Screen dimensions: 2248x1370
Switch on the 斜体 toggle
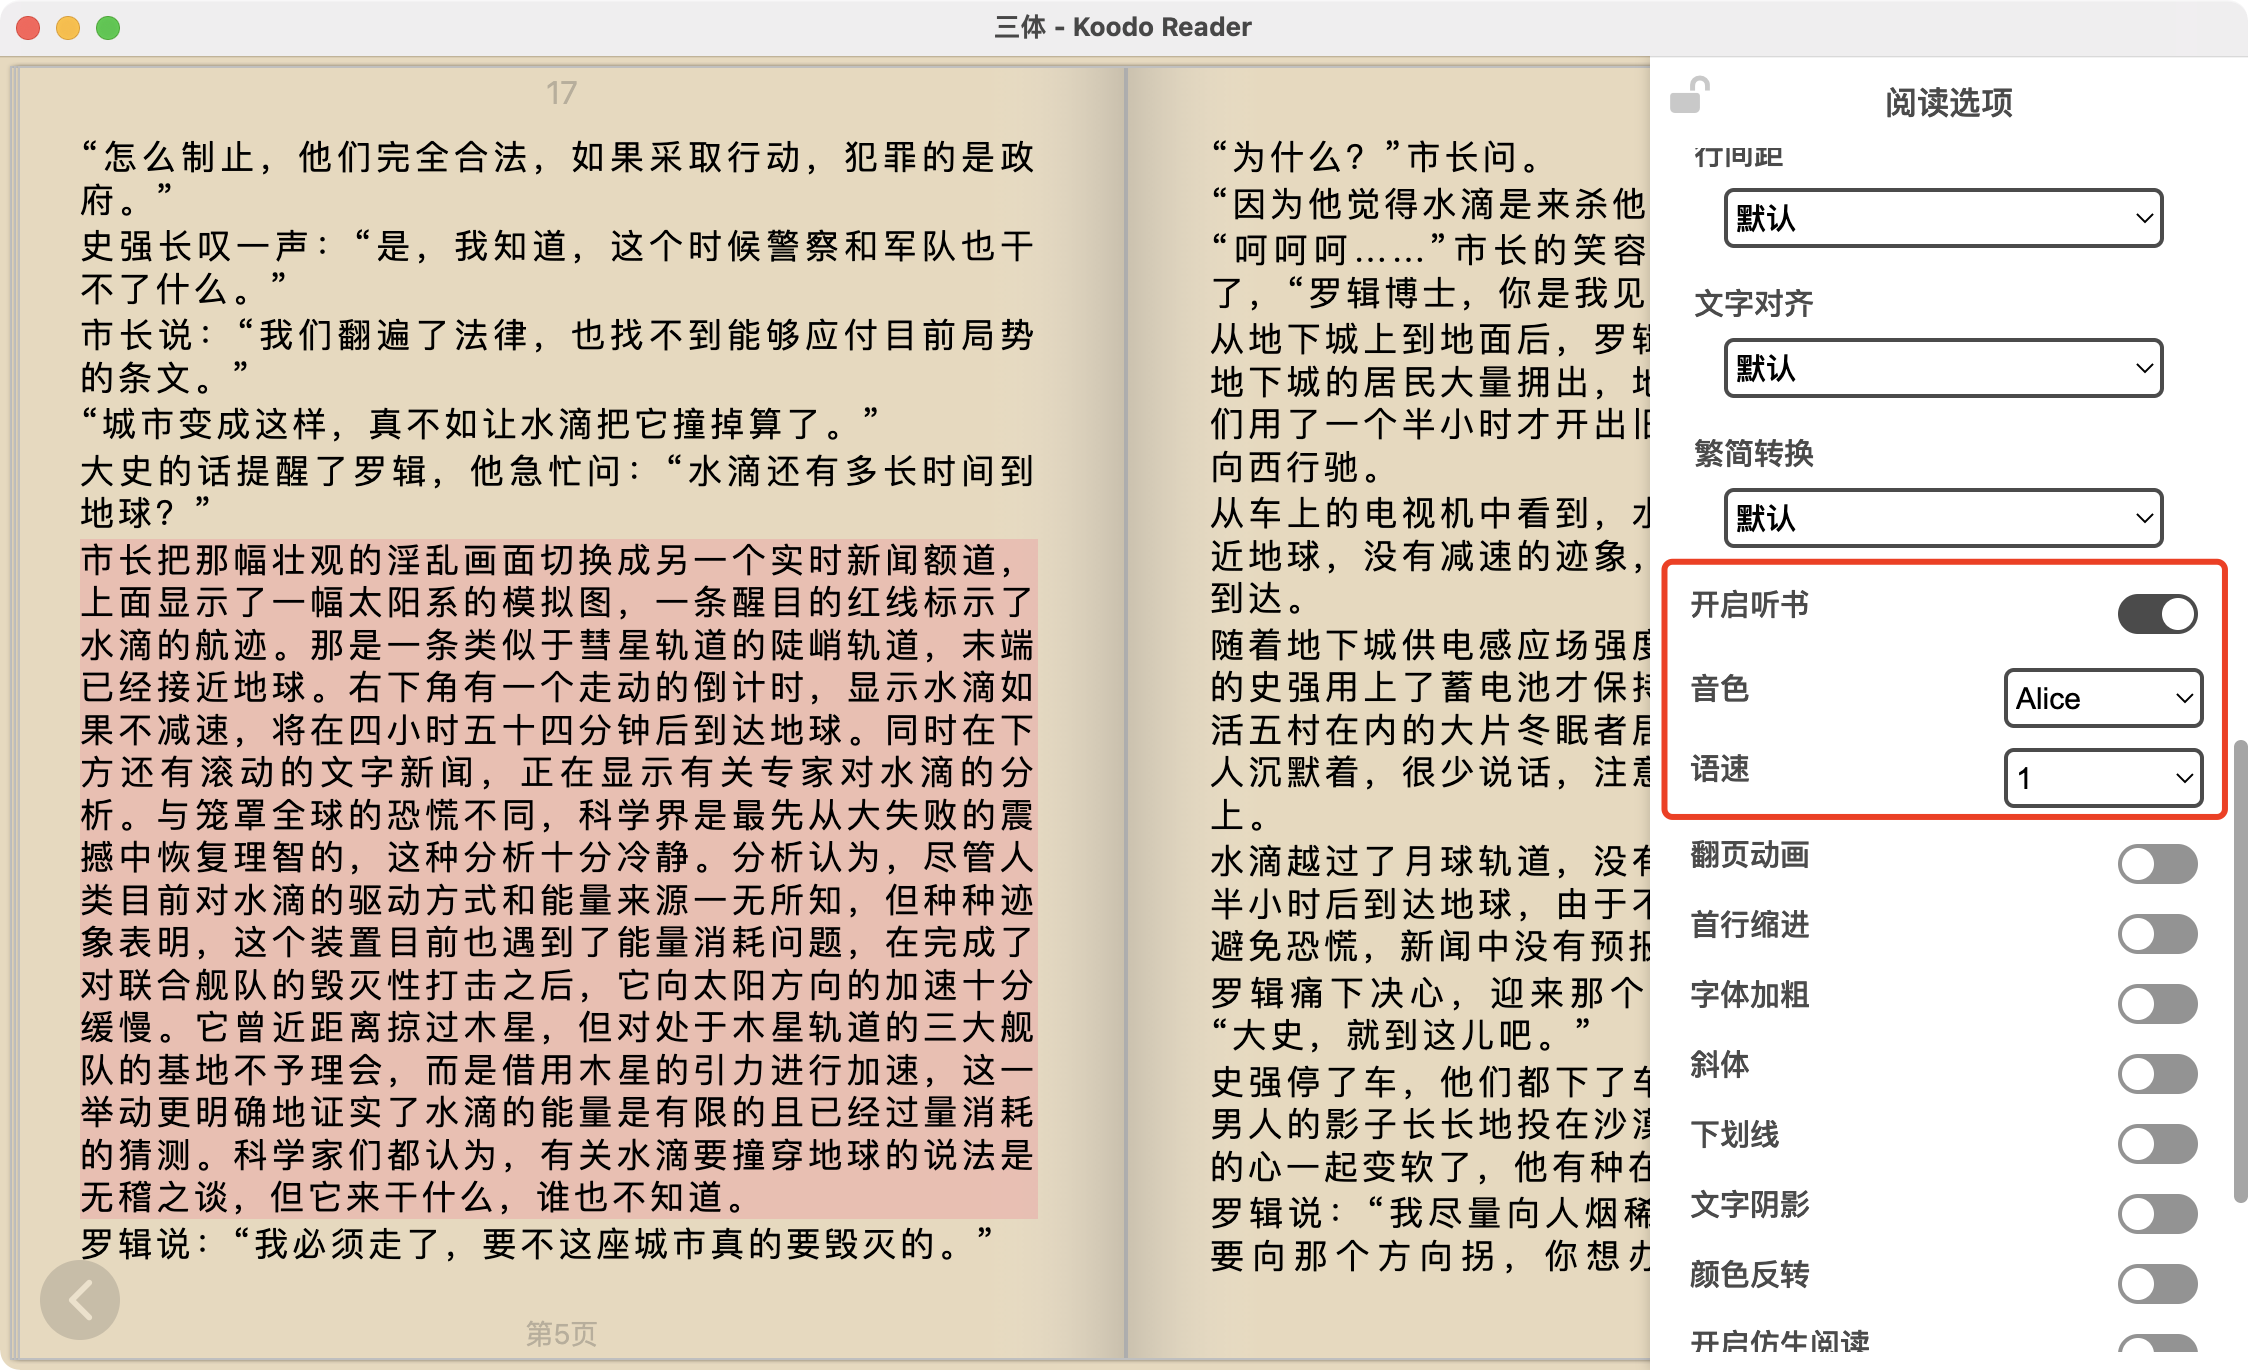[2157, 1074]
